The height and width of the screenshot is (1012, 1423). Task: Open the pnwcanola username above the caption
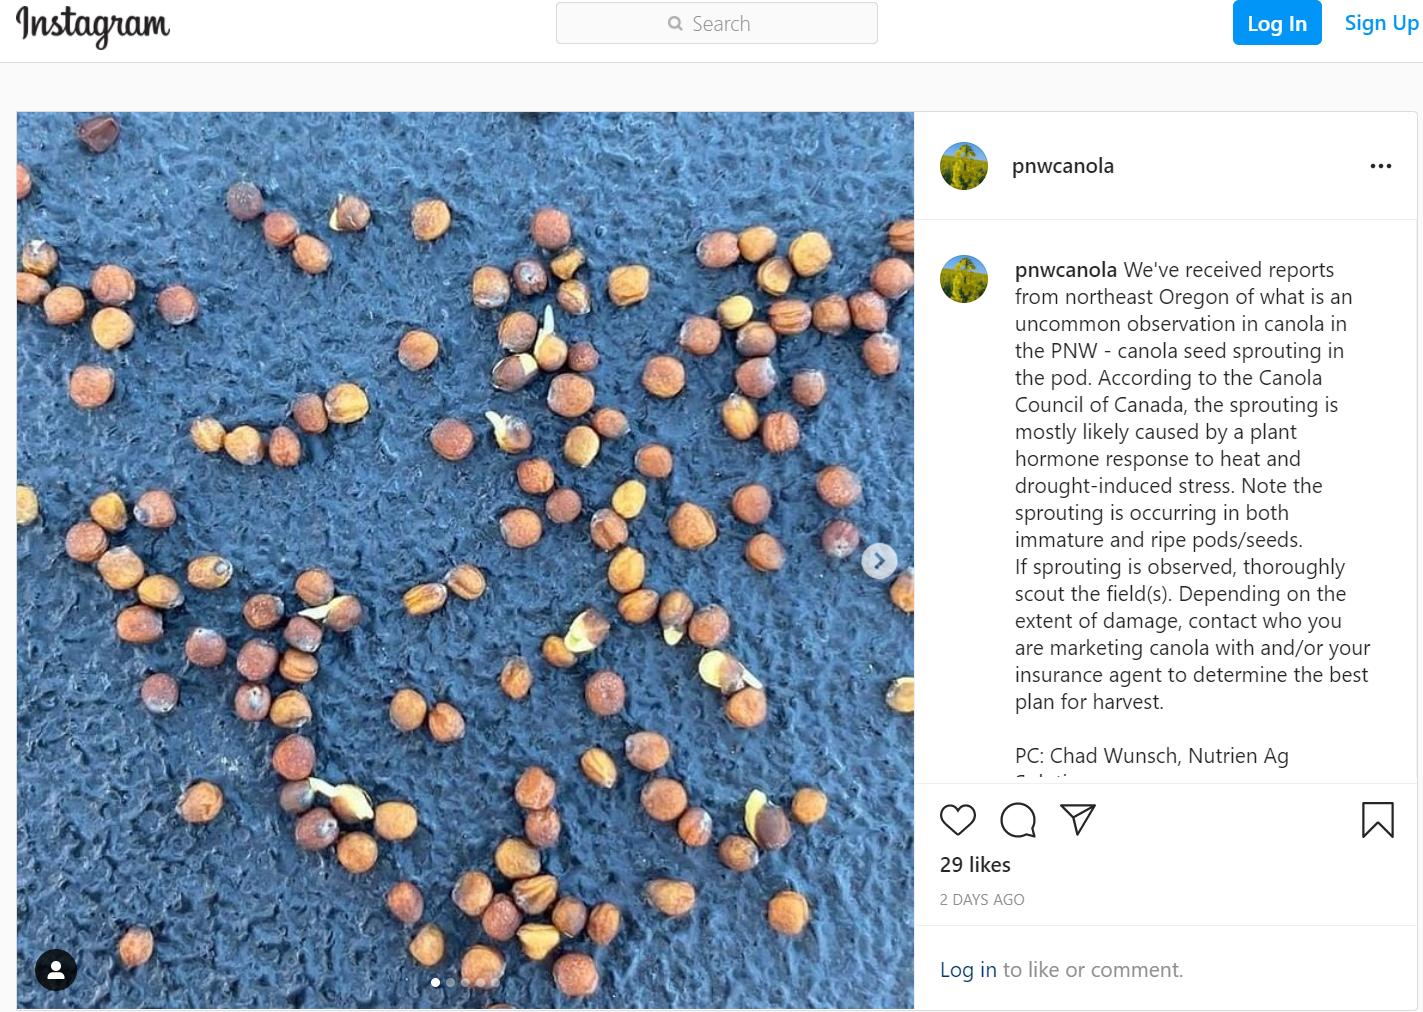[1063, 165]
